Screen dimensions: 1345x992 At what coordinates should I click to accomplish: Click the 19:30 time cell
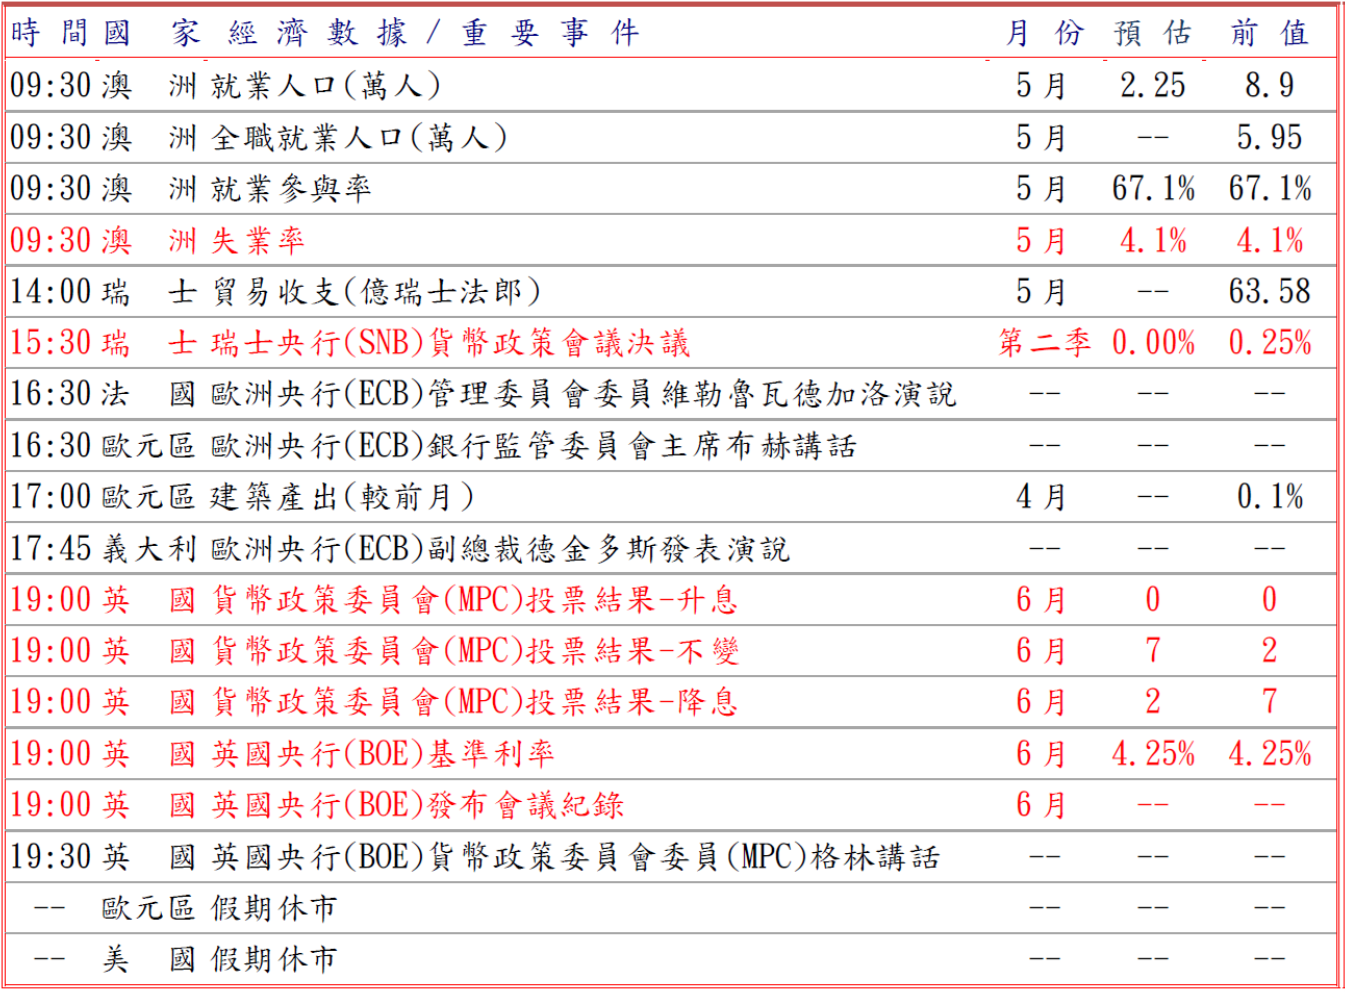51,857
